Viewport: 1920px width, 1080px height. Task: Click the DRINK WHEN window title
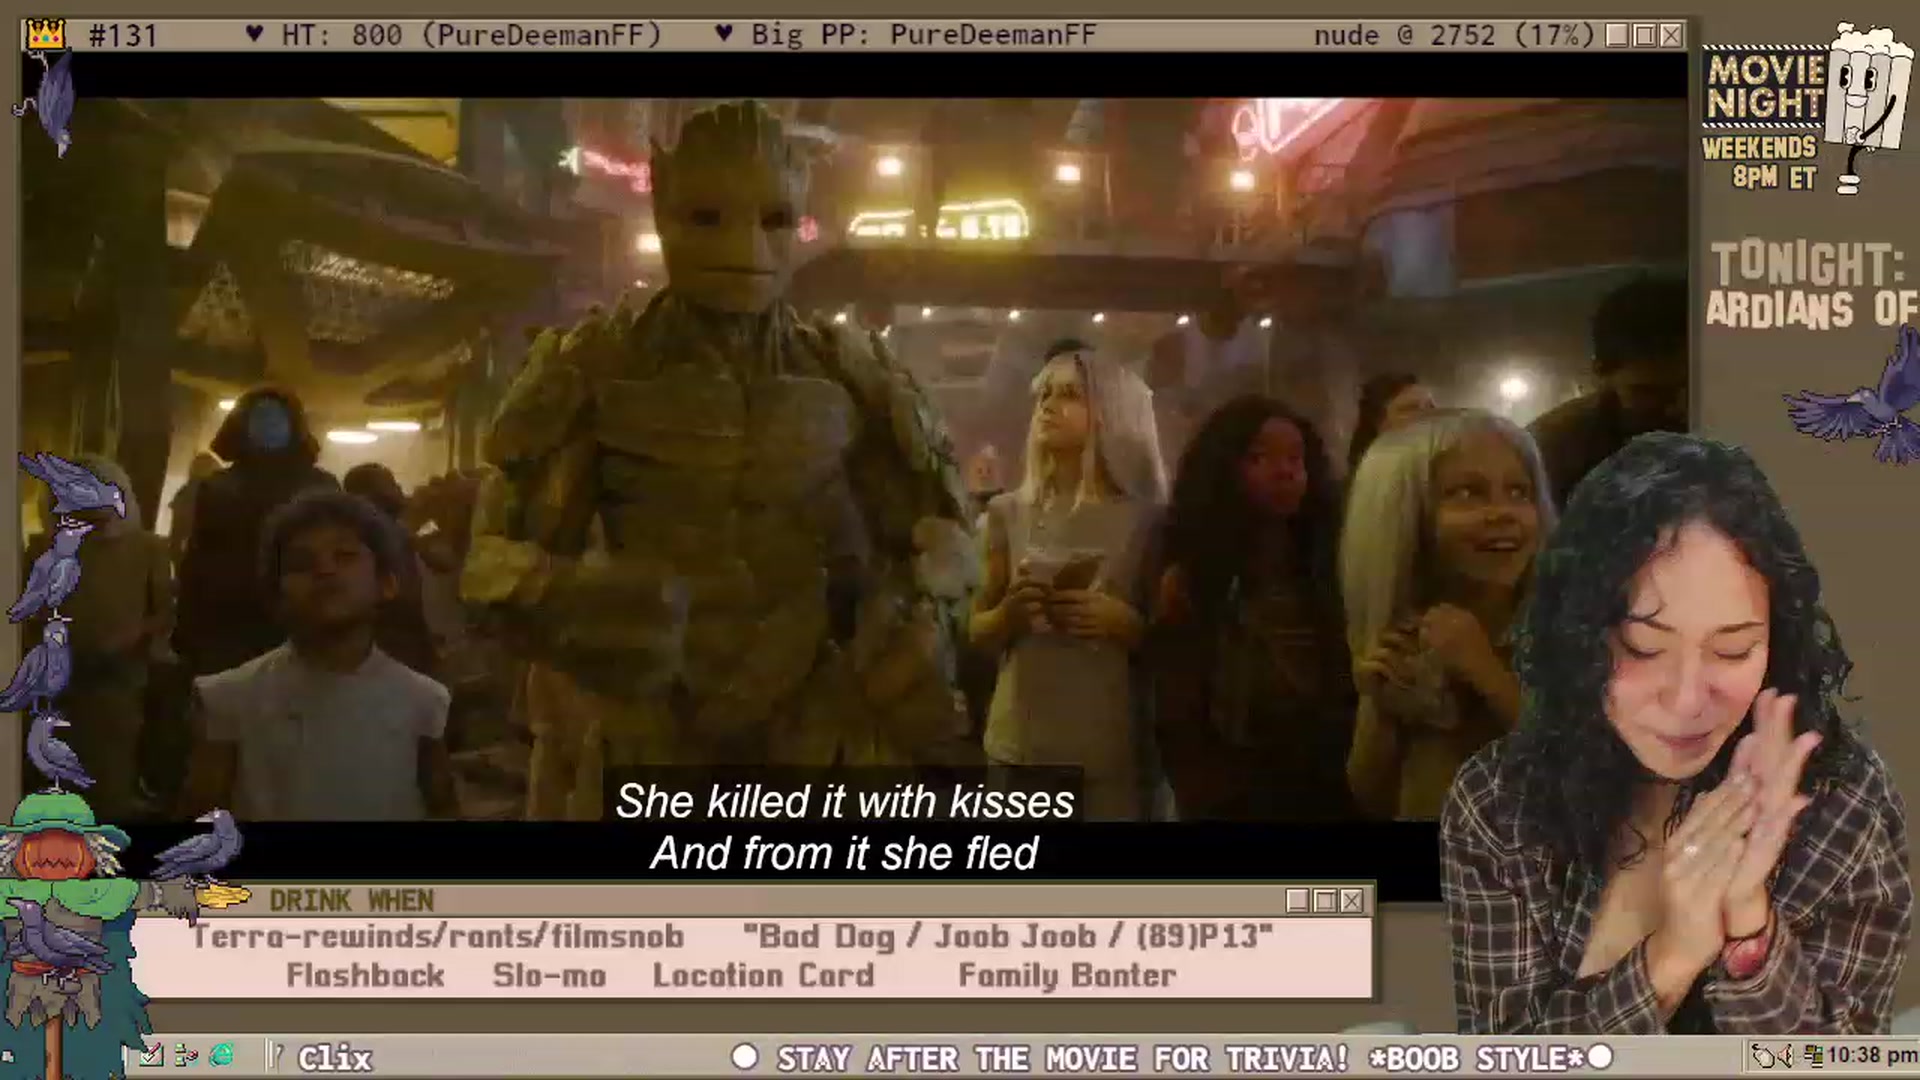coord(352,901)
